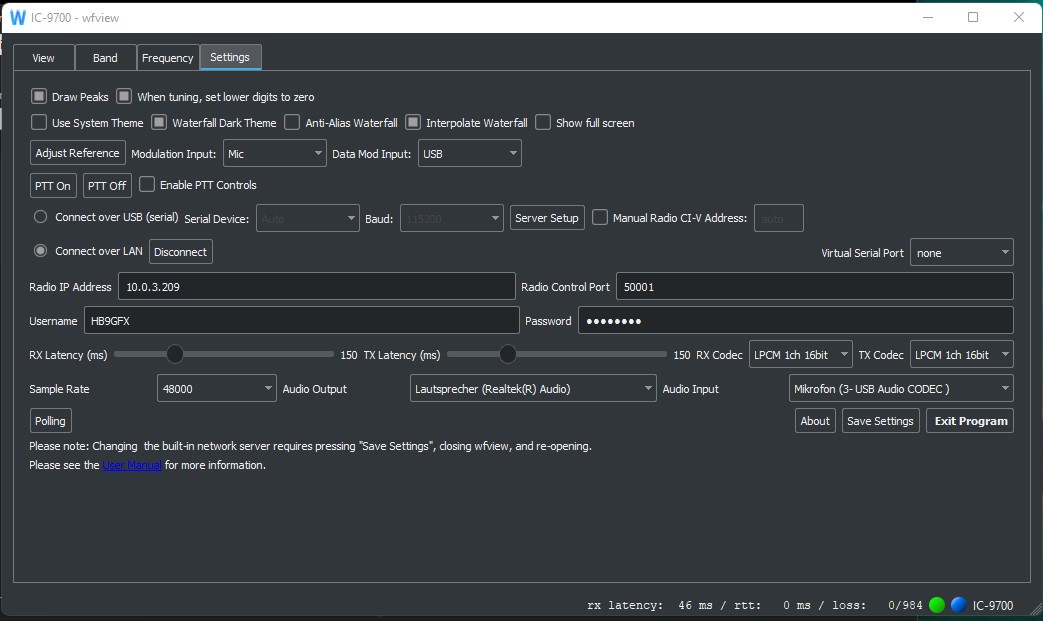Click the RX Latency slider handle
This screenshot has width=1043, height=621.
pos(175,354)
